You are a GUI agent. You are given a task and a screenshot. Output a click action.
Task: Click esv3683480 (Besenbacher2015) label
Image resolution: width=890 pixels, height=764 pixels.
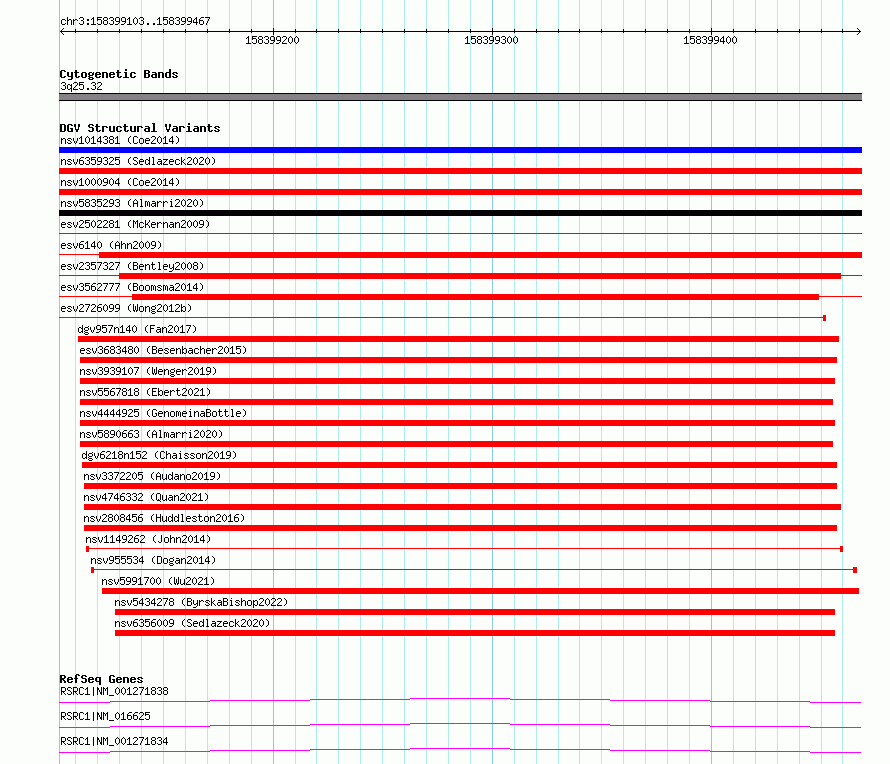(163, 350)
